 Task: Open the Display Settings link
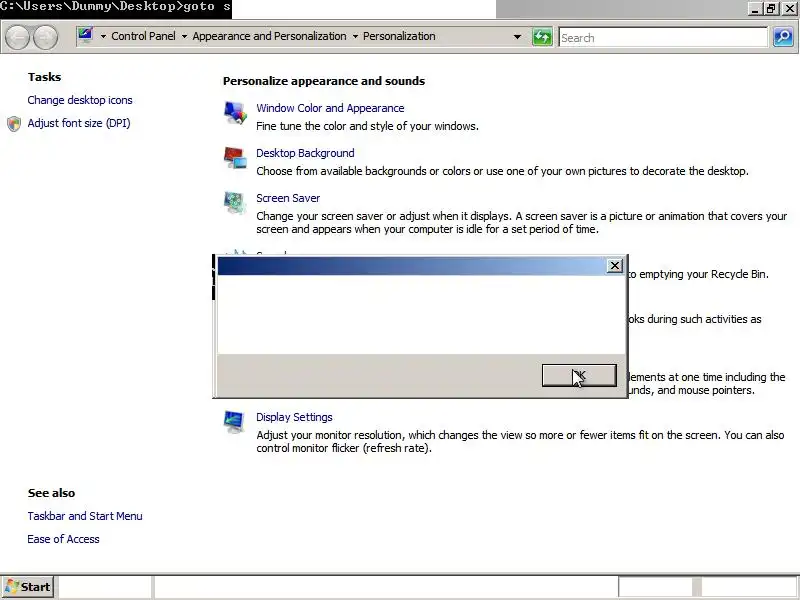[x=294, y=417]
